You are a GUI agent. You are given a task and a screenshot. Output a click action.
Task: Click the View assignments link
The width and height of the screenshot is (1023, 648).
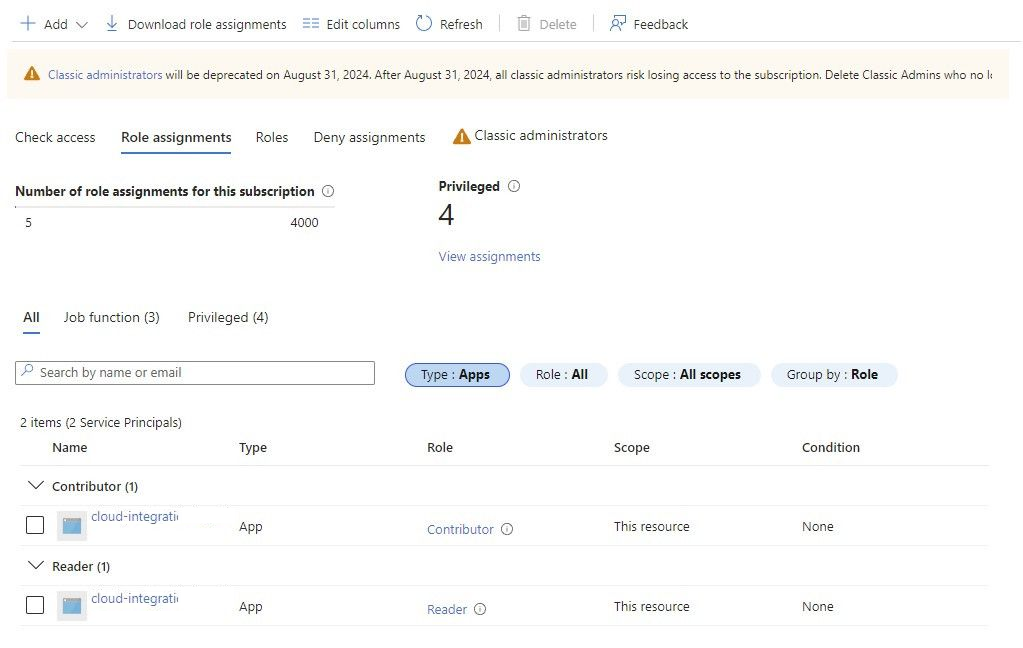[489, 257]
